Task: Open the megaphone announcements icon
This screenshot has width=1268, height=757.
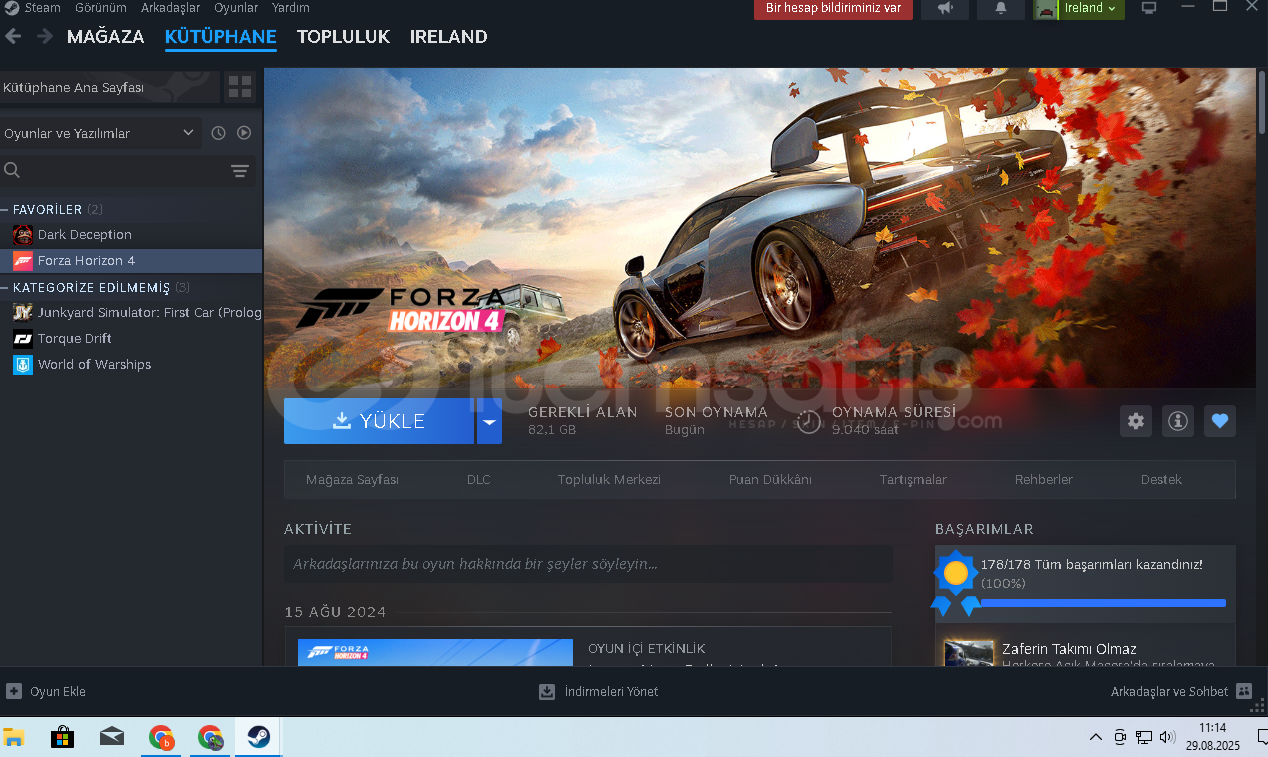Action: [945, 8]
